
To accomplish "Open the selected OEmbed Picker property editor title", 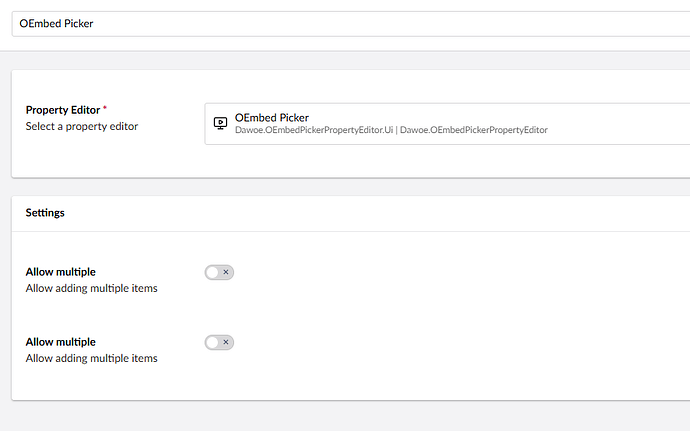I will point(272,117).
